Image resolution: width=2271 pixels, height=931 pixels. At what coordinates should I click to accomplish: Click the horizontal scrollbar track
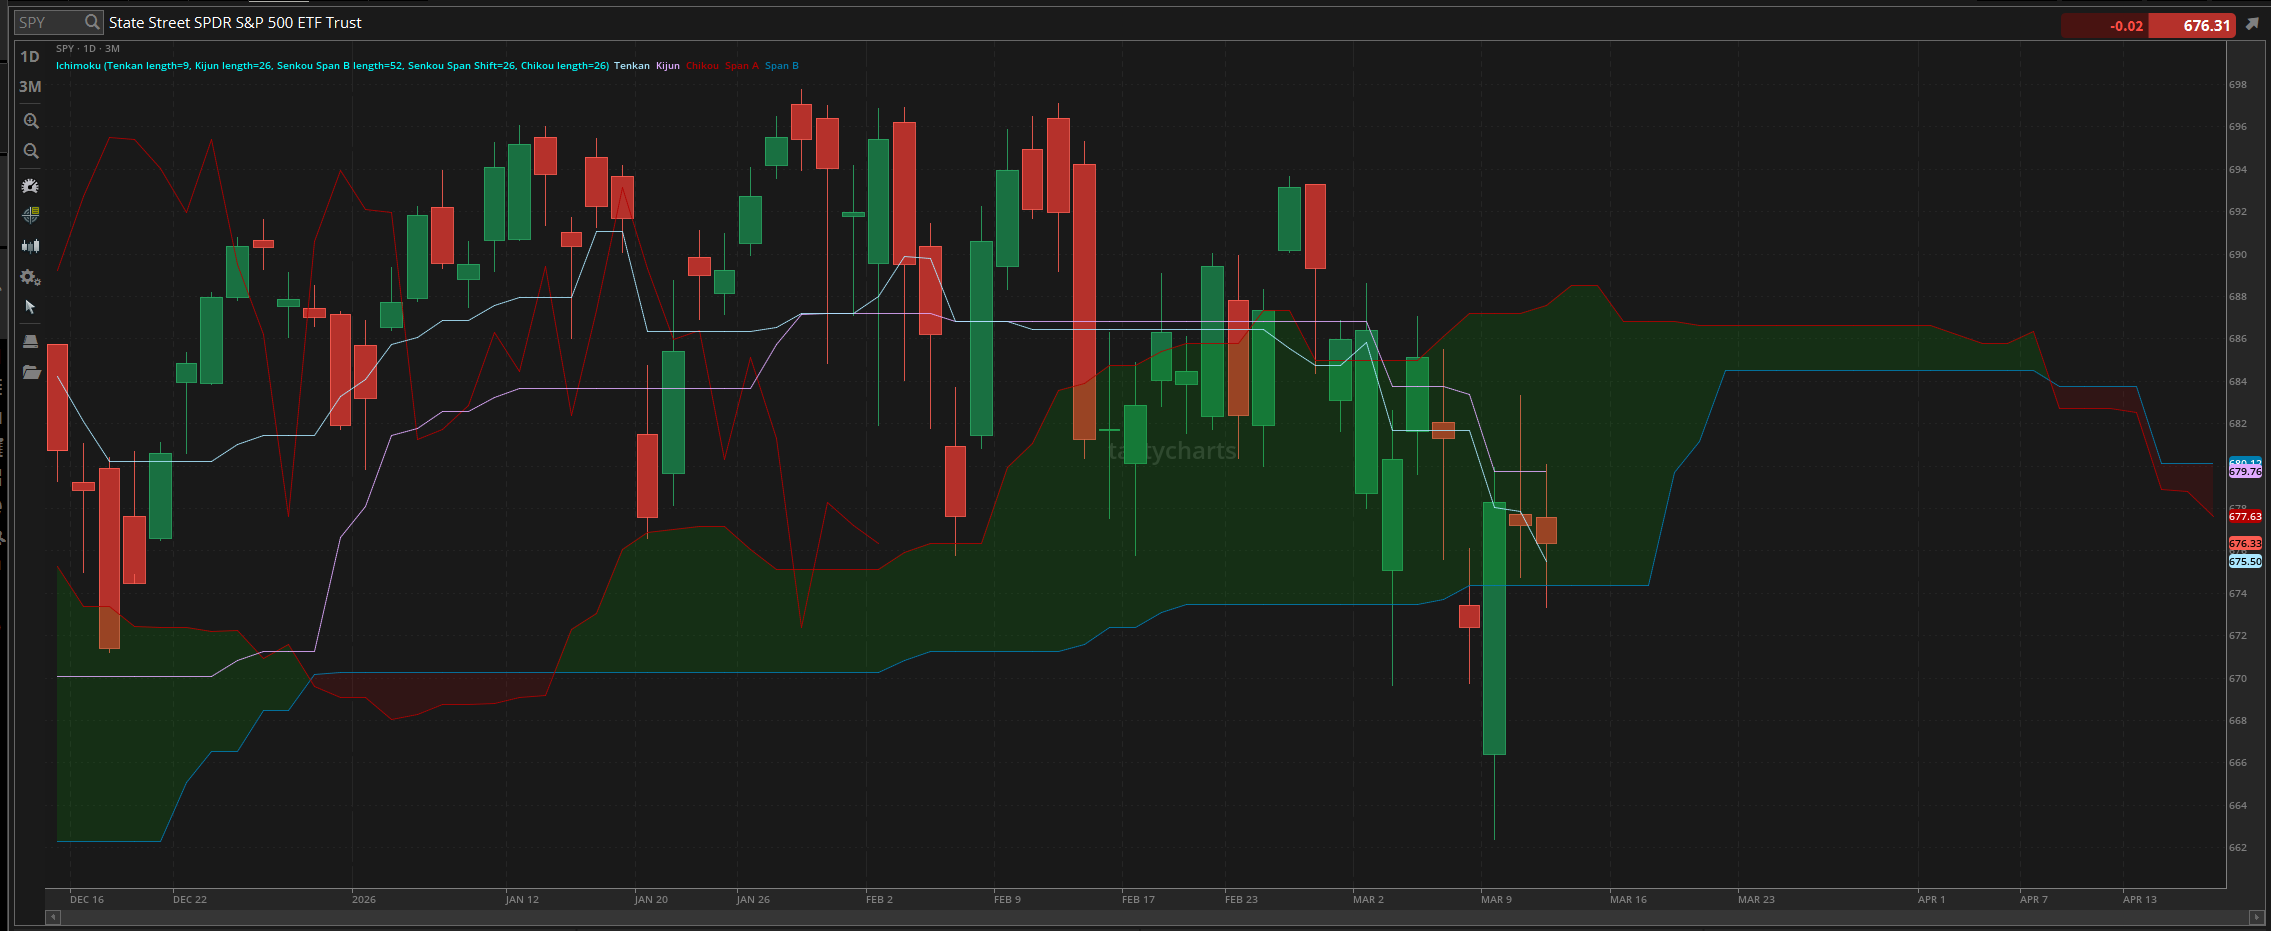1154,917
